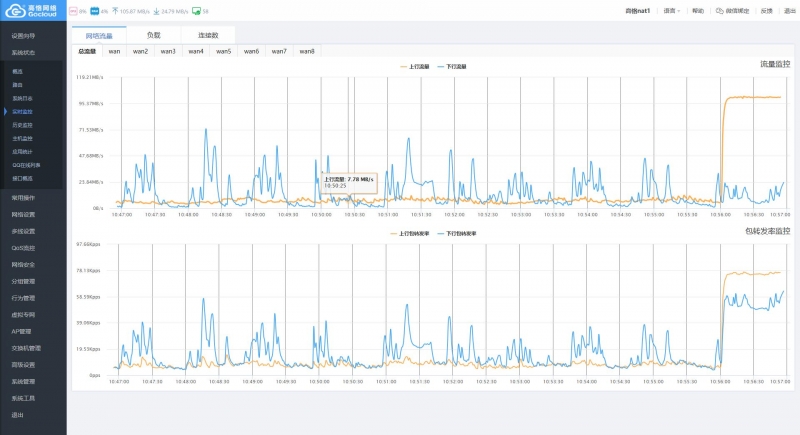The image size is (800, 435).
Task: Click the upload speed arrow icon
Action: (x=114, y=11)
